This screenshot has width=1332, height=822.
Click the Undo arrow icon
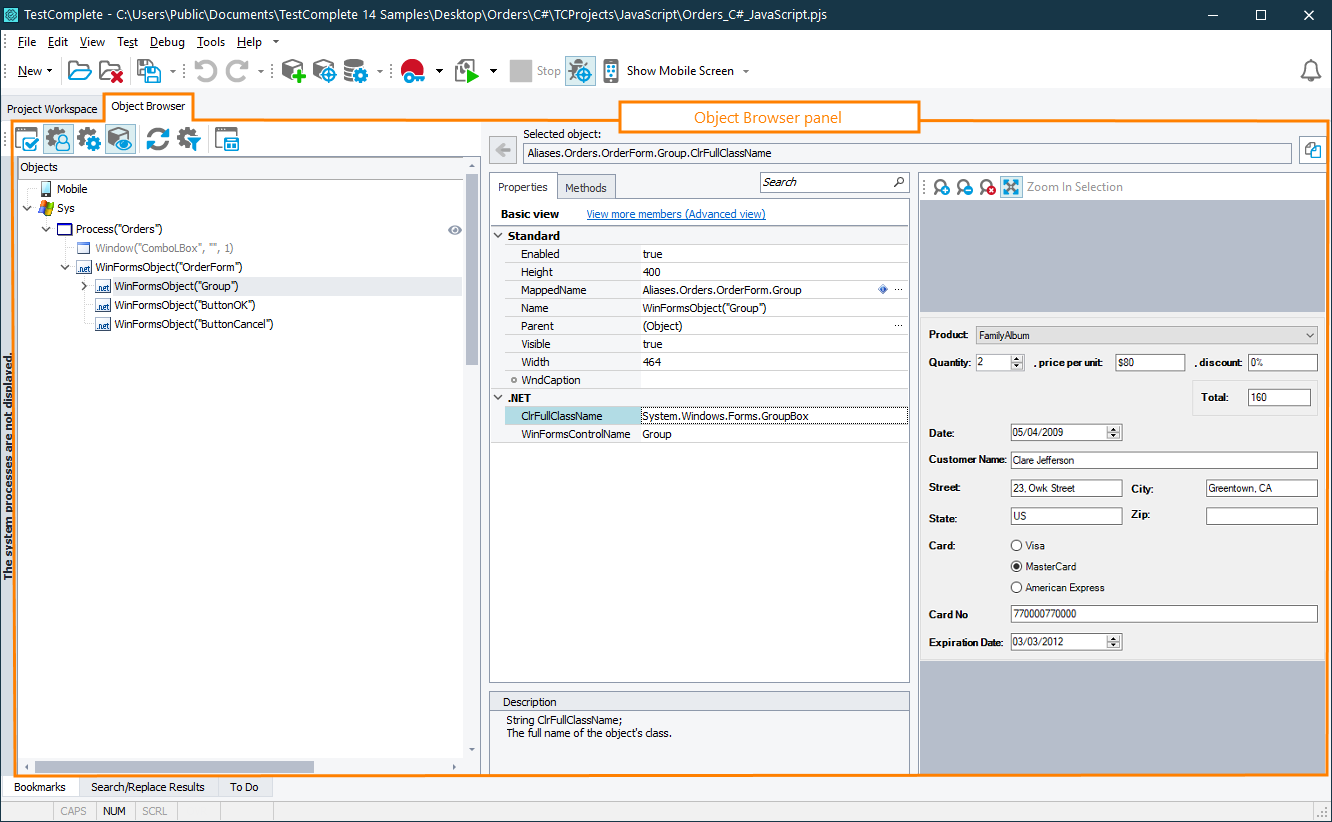(206, 71)
